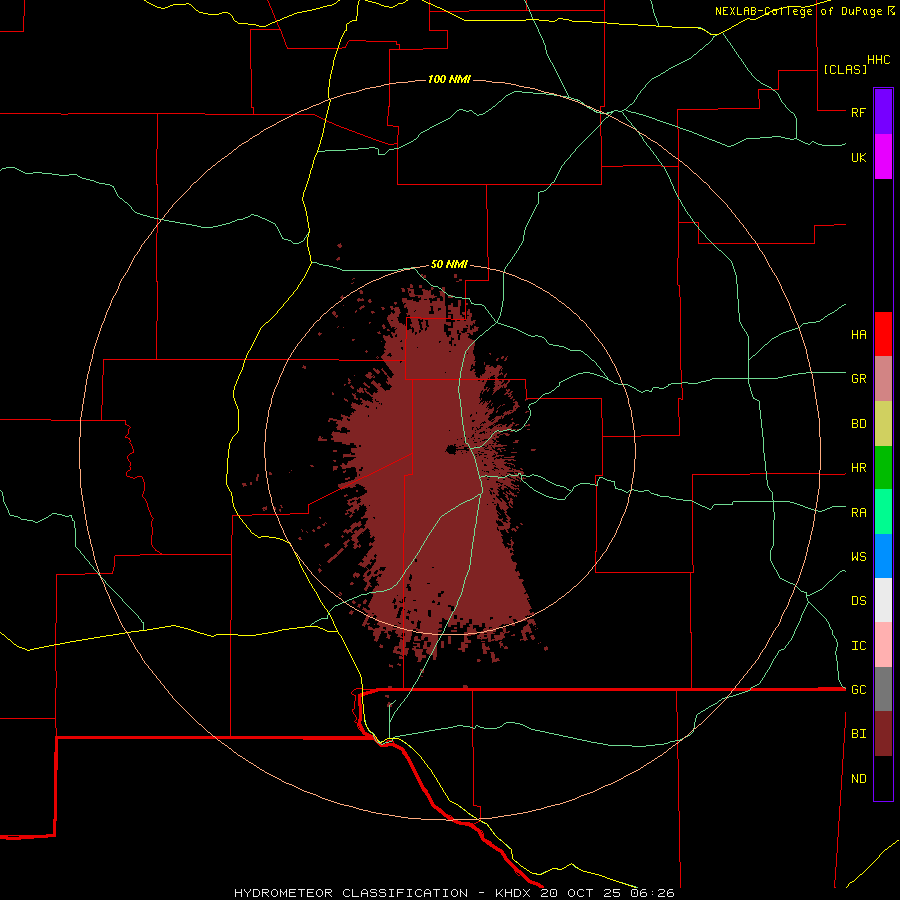Viewport: 900px width, 900px height.
Task: Click the "HHC" product label
Action: click(878, 60)
